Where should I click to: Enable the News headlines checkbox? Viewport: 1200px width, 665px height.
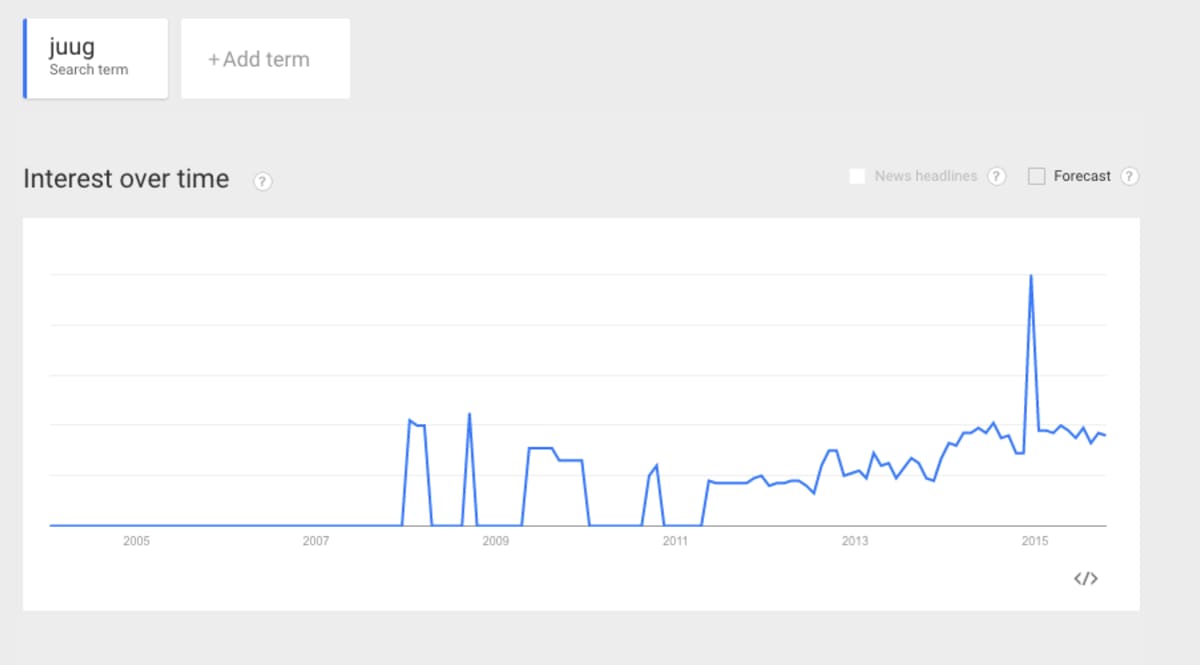(857, 176)
